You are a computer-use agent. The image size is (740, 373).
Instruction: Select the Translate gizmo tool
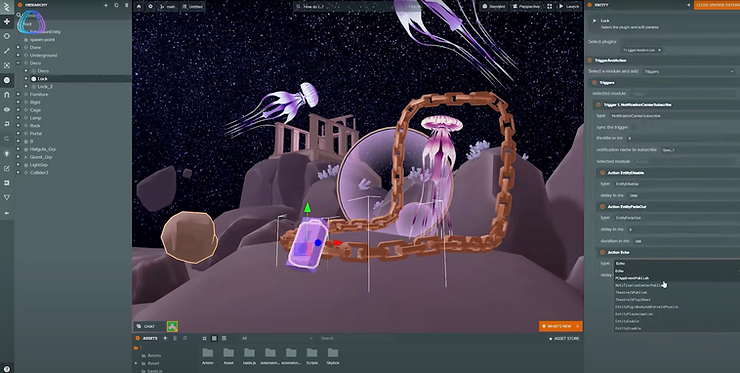coord(7,22)
